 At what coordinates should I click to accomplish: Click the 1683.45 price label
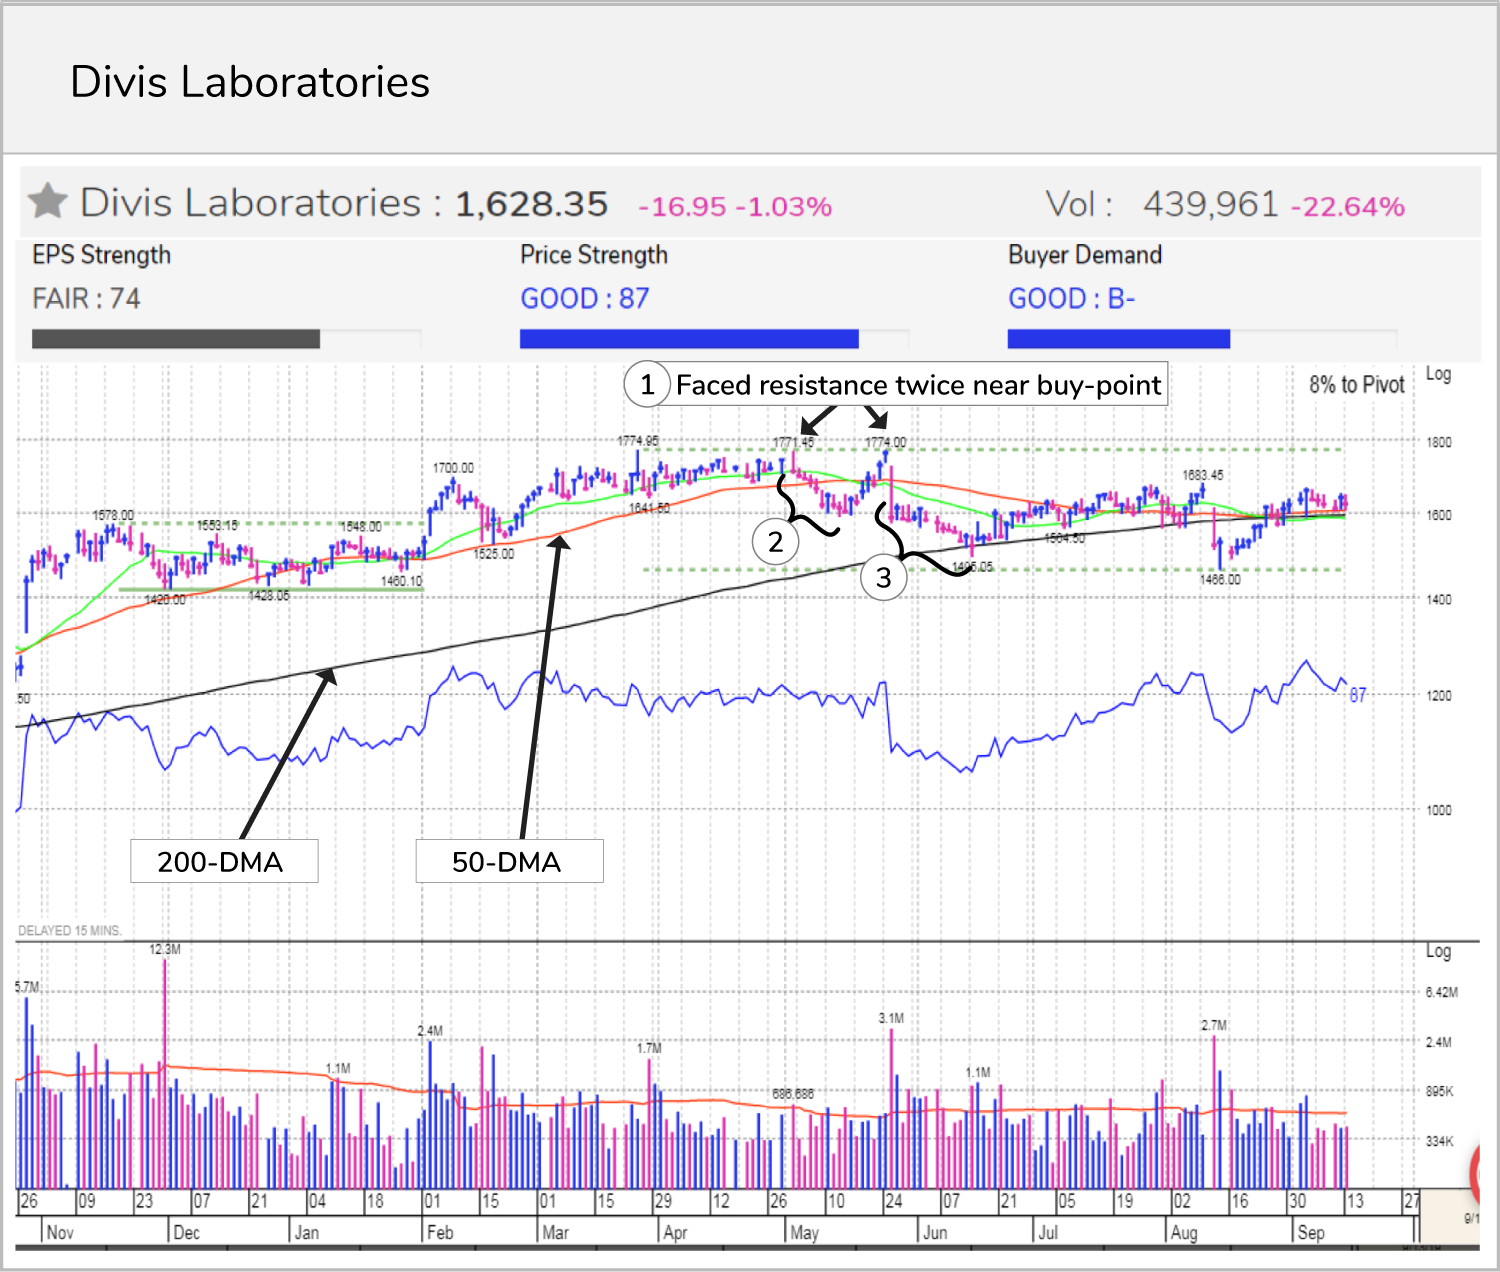(1203, 475)
